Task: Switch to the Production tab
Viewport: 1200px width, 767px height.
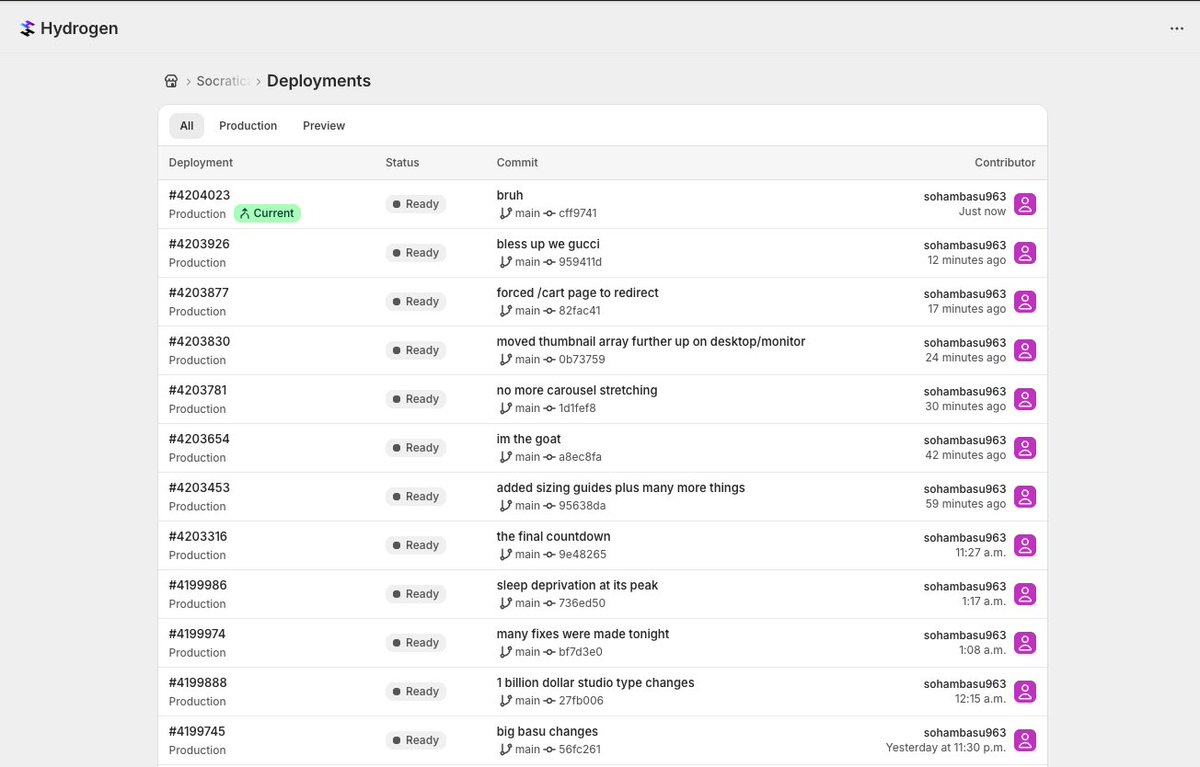Action: click(x=248, y=126)
